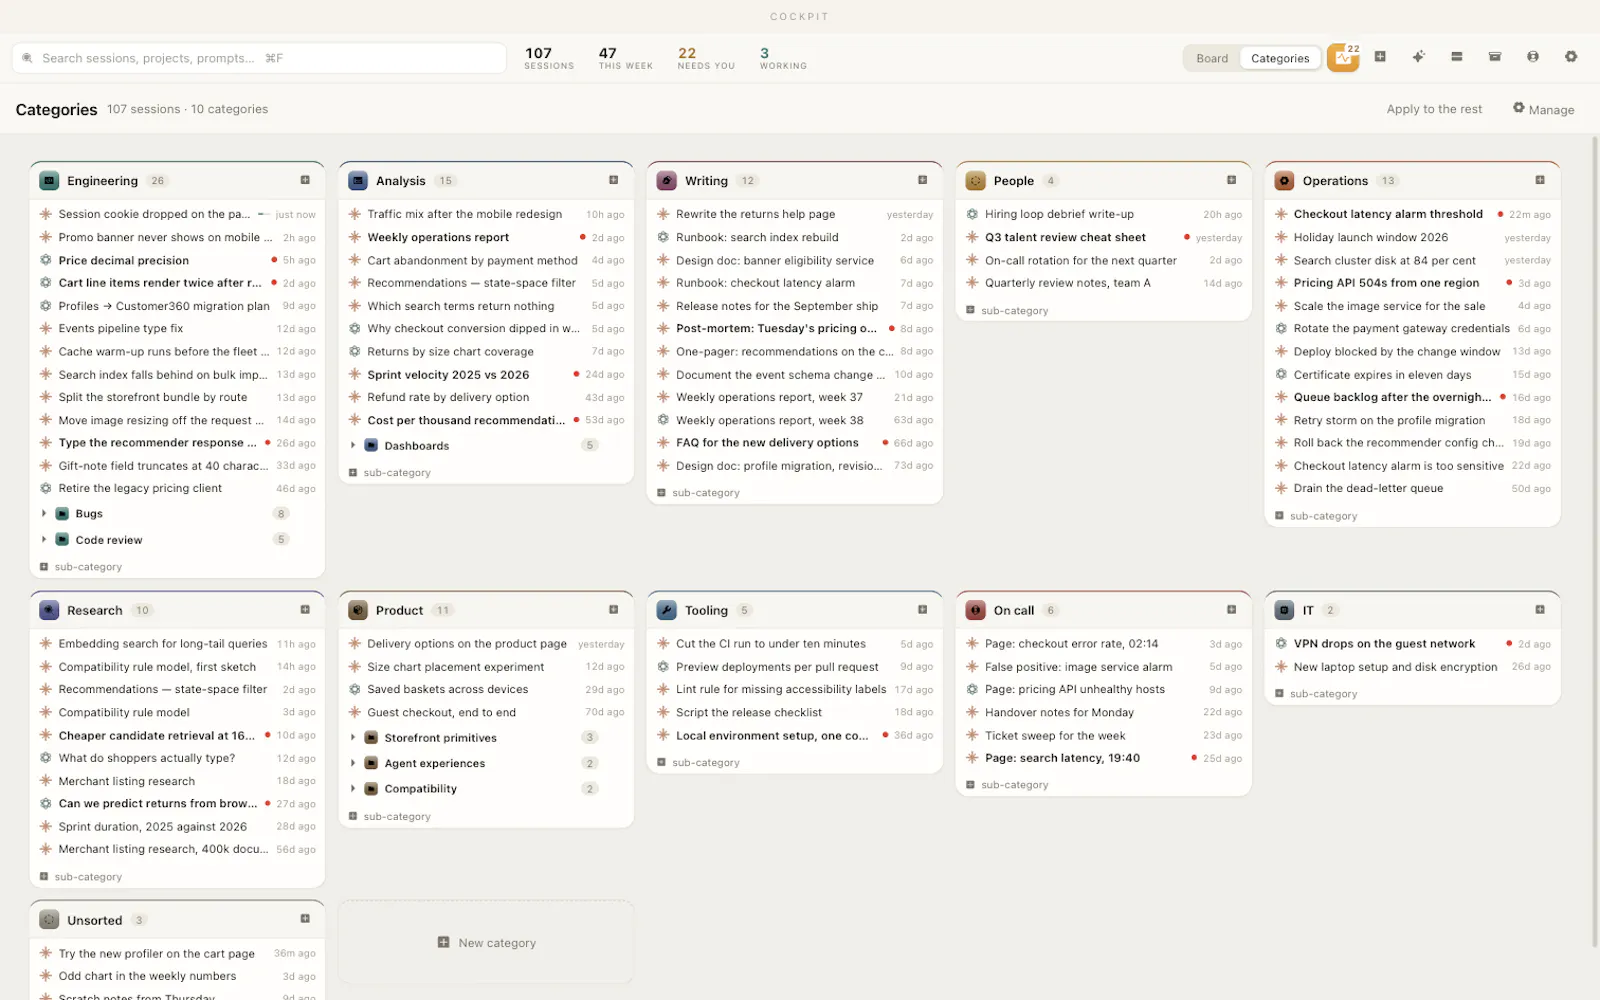Viewport: 1600px width, 1000px height.
Task: Select the Categories view tab
Action: pyautogui.click(x=1280, y=58)
